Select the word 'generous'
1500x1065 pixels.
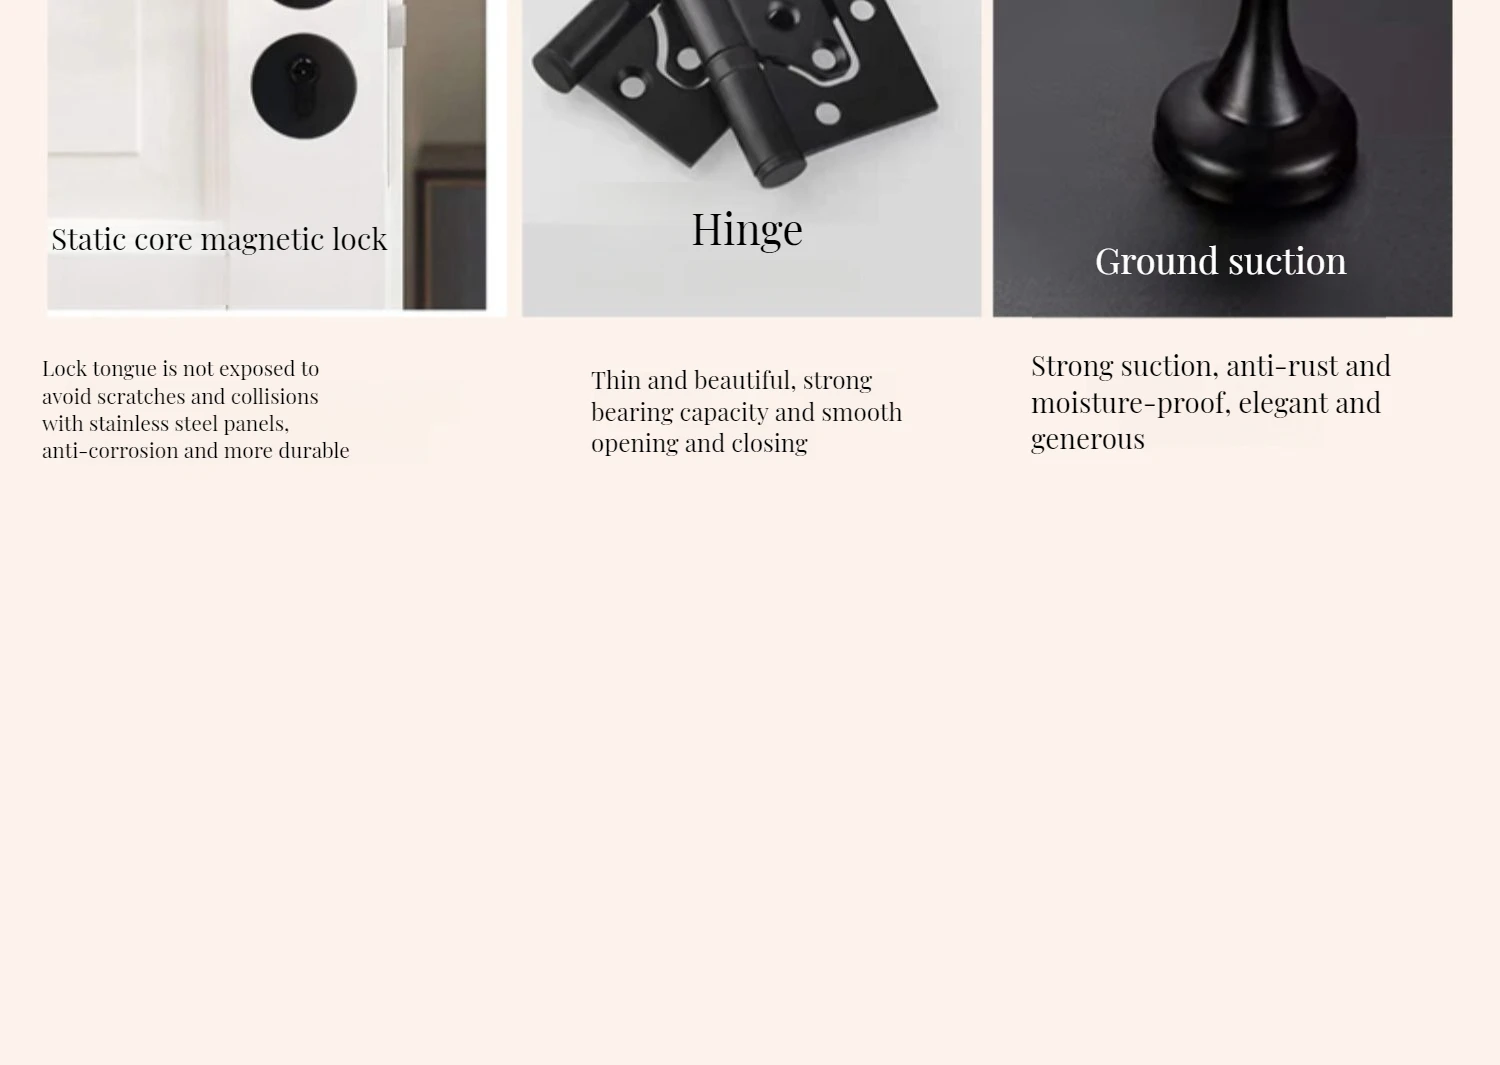point(1088,440)
